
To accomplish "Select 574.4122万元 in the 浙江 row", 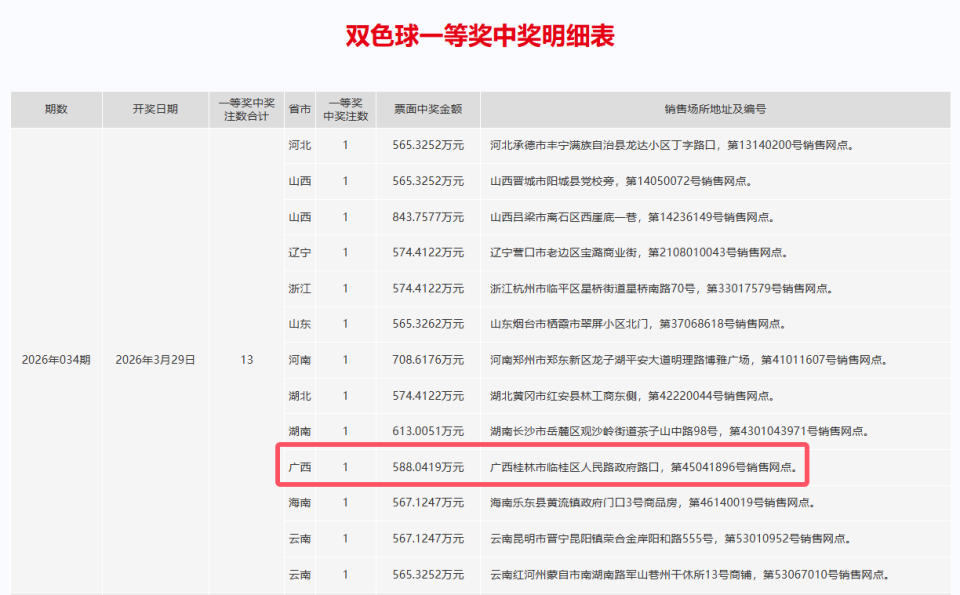I will pos(428,289).
